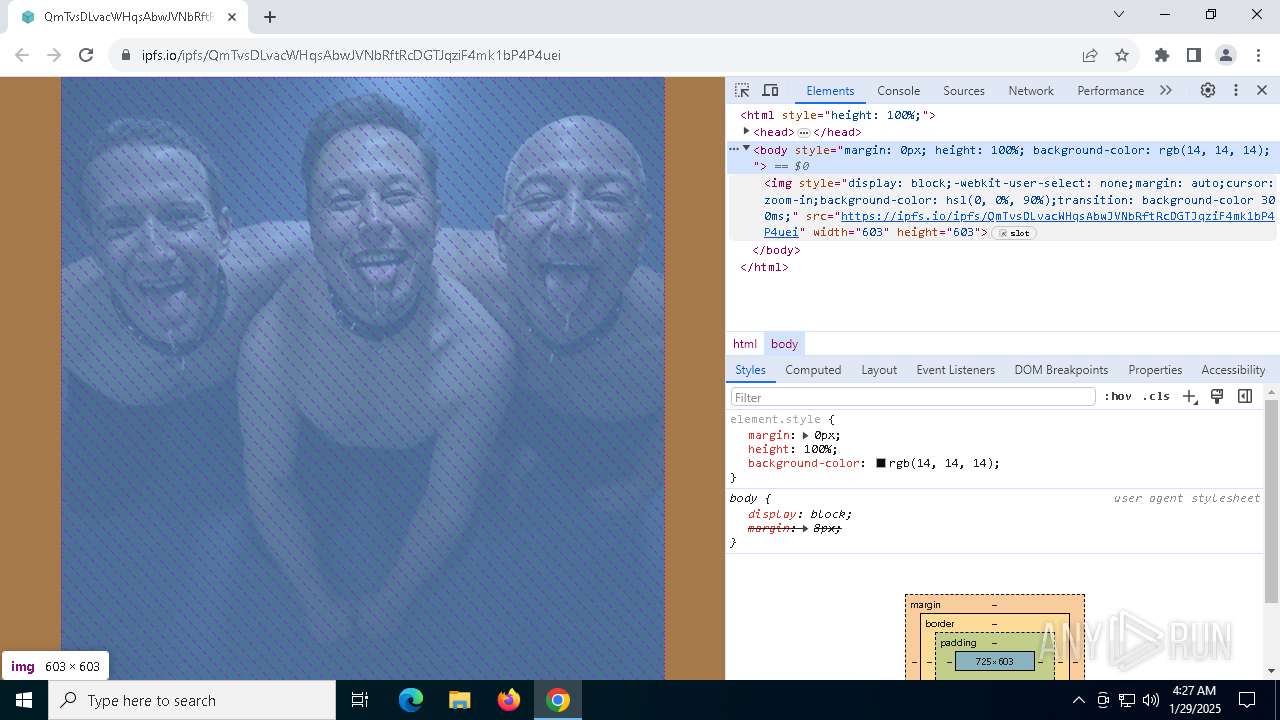The height and width of the screenshot is (720, 1280).
Task: Open the Accessibility pane
Action: [x=1233, y=369]
